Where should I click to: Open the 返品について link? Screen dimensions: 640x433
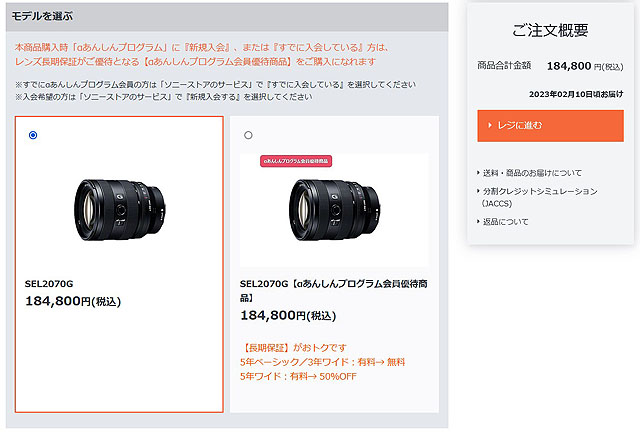click(x=506, y=222)
